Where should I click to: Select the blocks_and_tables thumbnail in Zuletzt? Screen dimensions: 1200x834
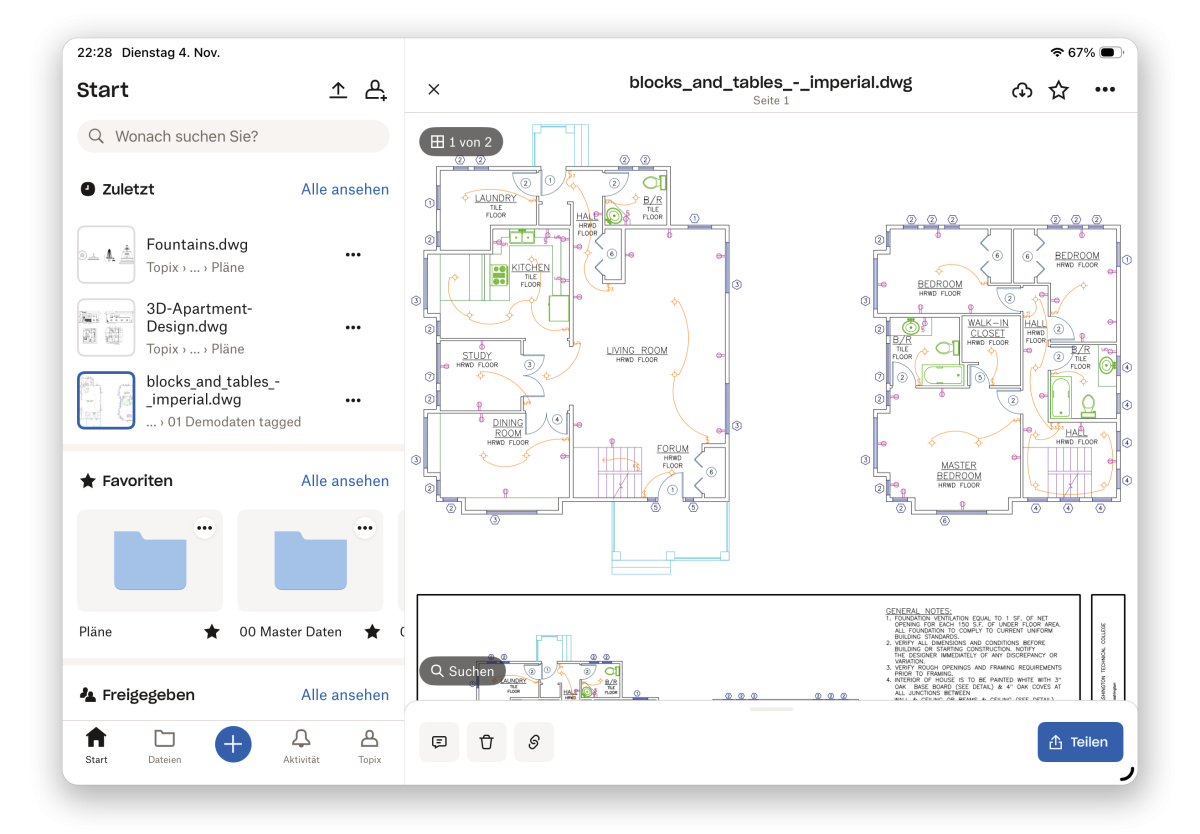point(106,400)
